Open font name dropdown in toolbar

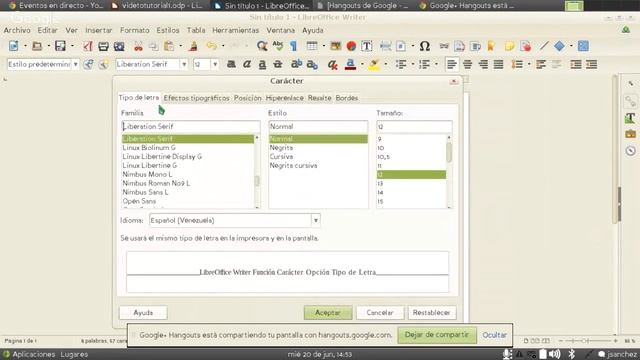pos(184,64)
